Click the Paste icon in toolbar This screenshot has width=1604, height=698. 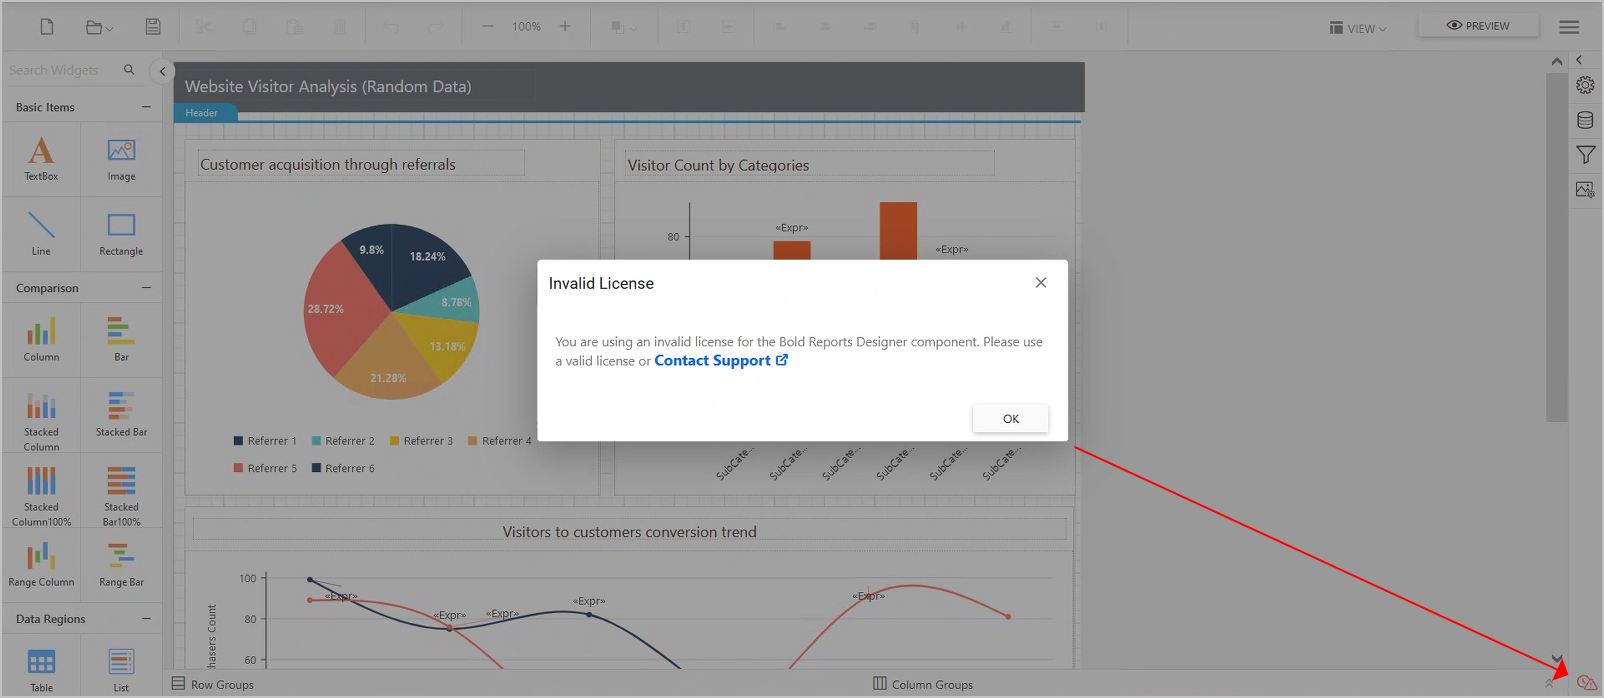(294, 27)
